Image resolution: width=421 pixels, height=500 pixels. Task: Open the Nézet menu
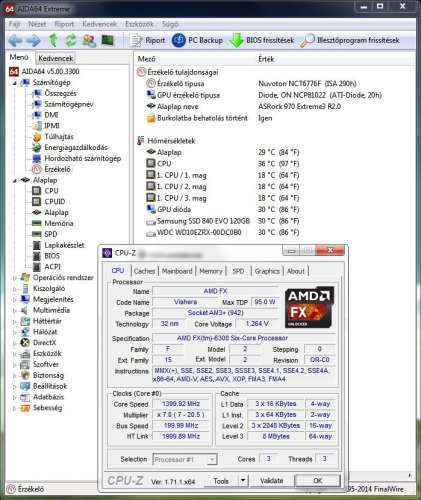tap(37, 24)
